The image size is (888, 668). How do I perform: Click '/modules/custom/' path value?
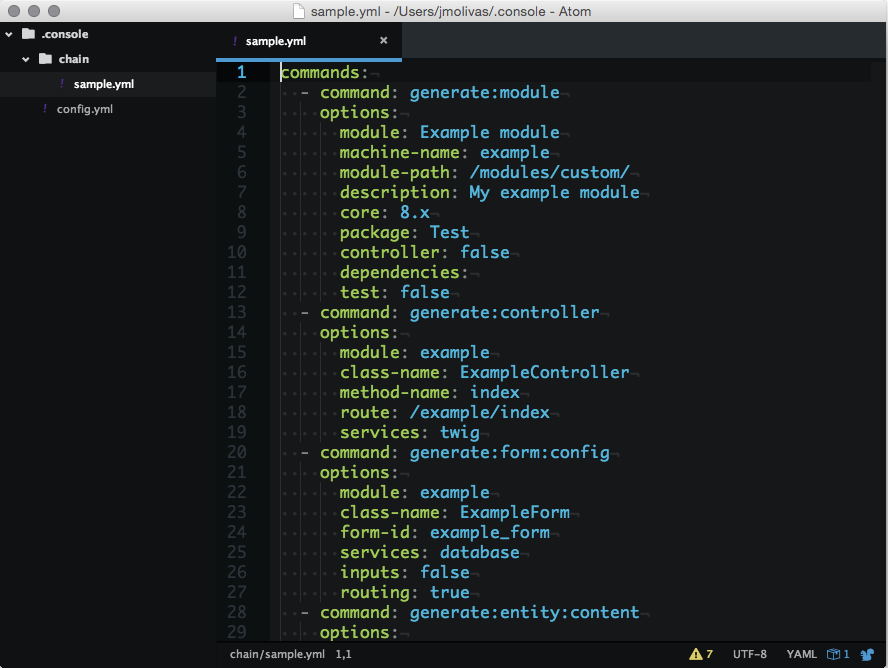click(549, 173)
